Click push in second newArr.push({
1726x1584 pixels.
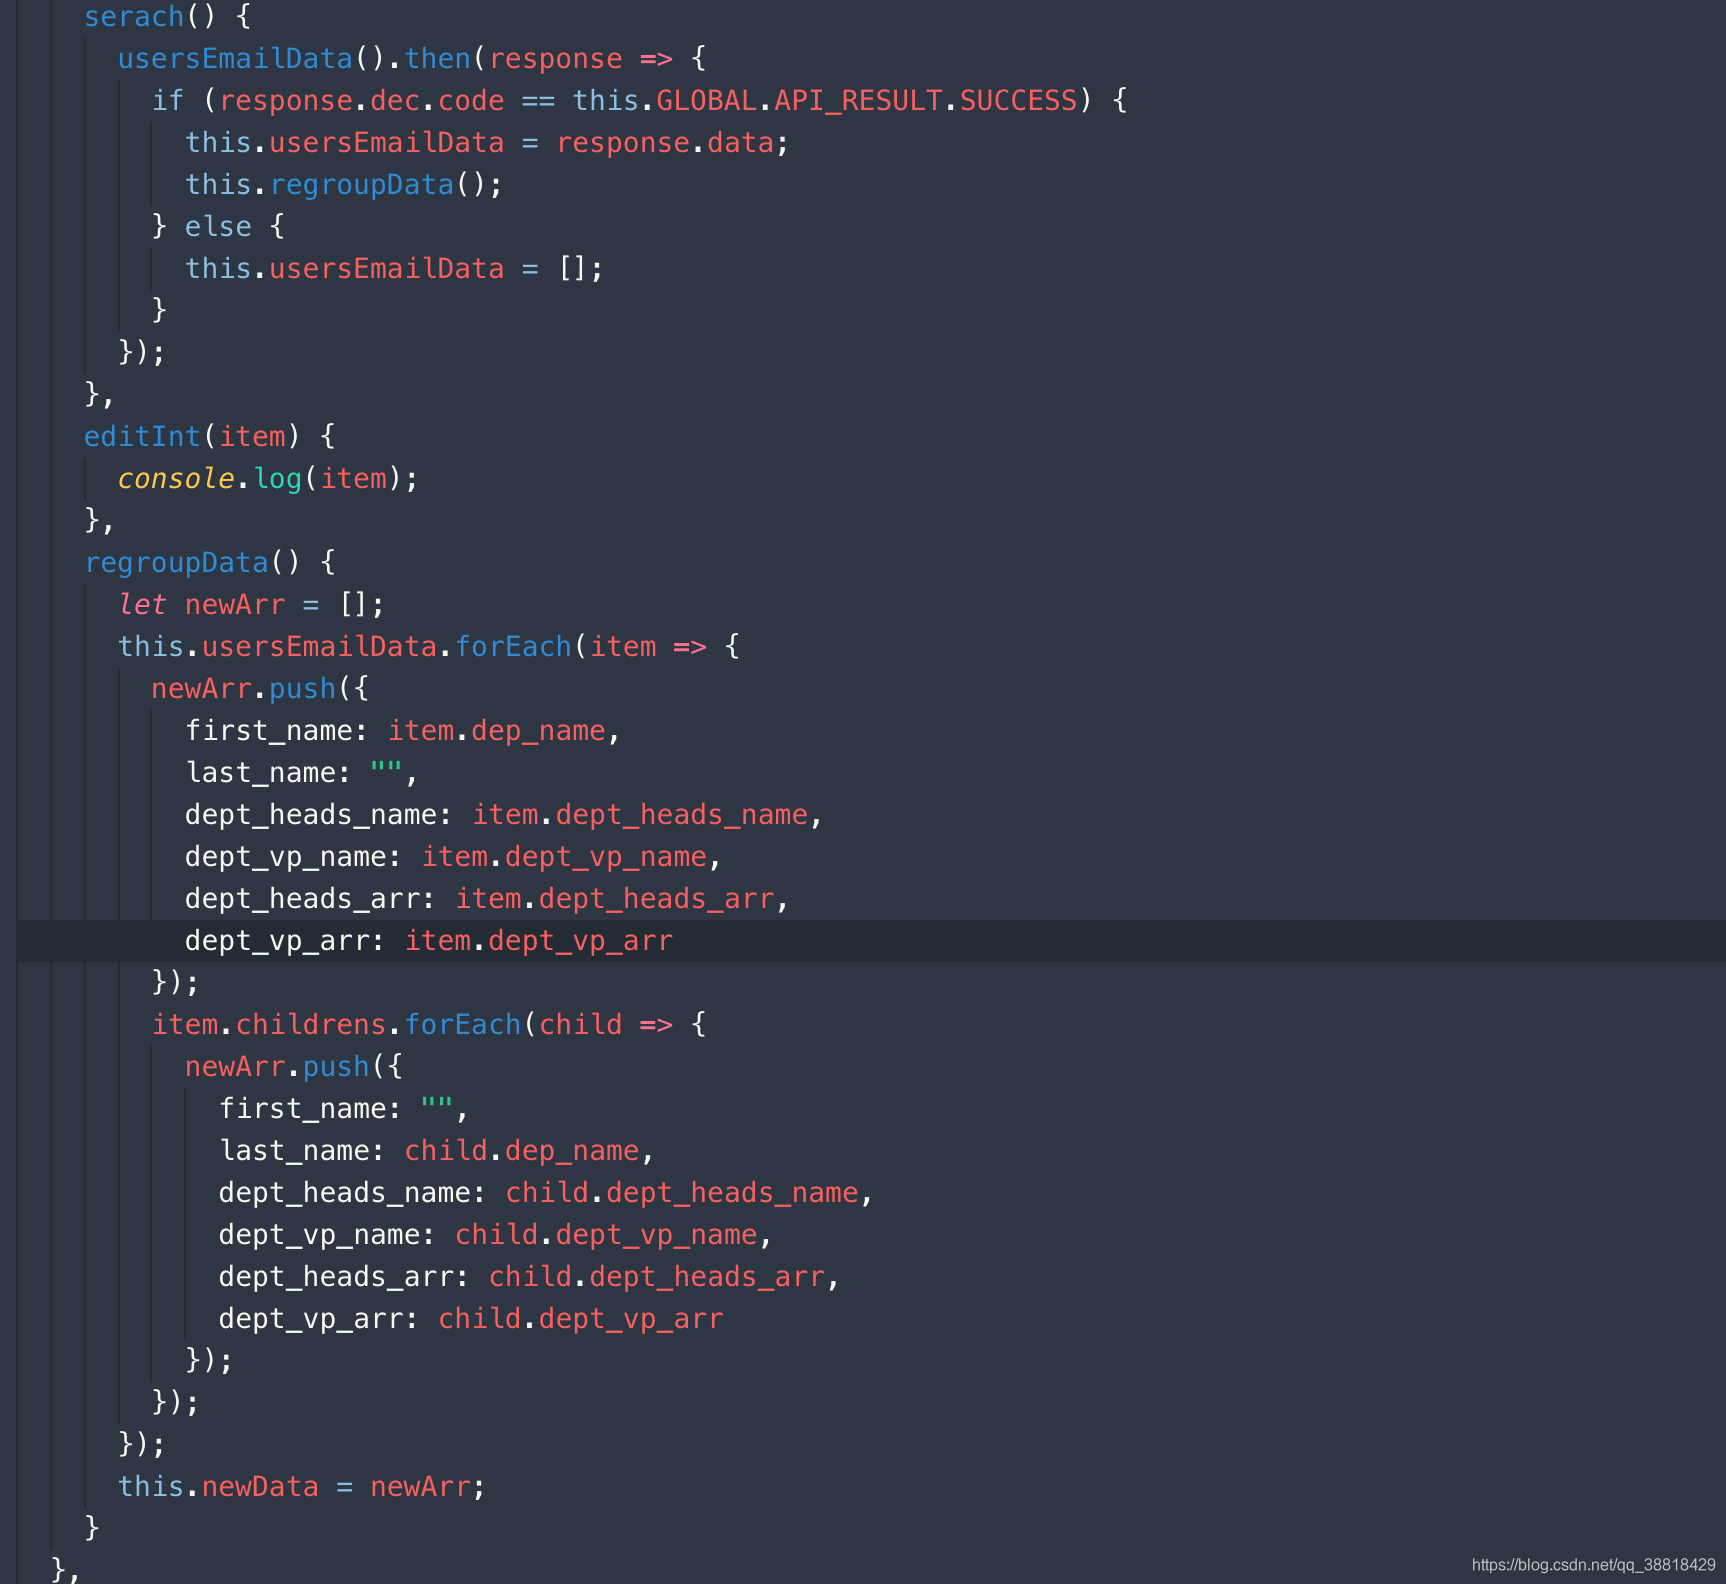pos(336,1066)
